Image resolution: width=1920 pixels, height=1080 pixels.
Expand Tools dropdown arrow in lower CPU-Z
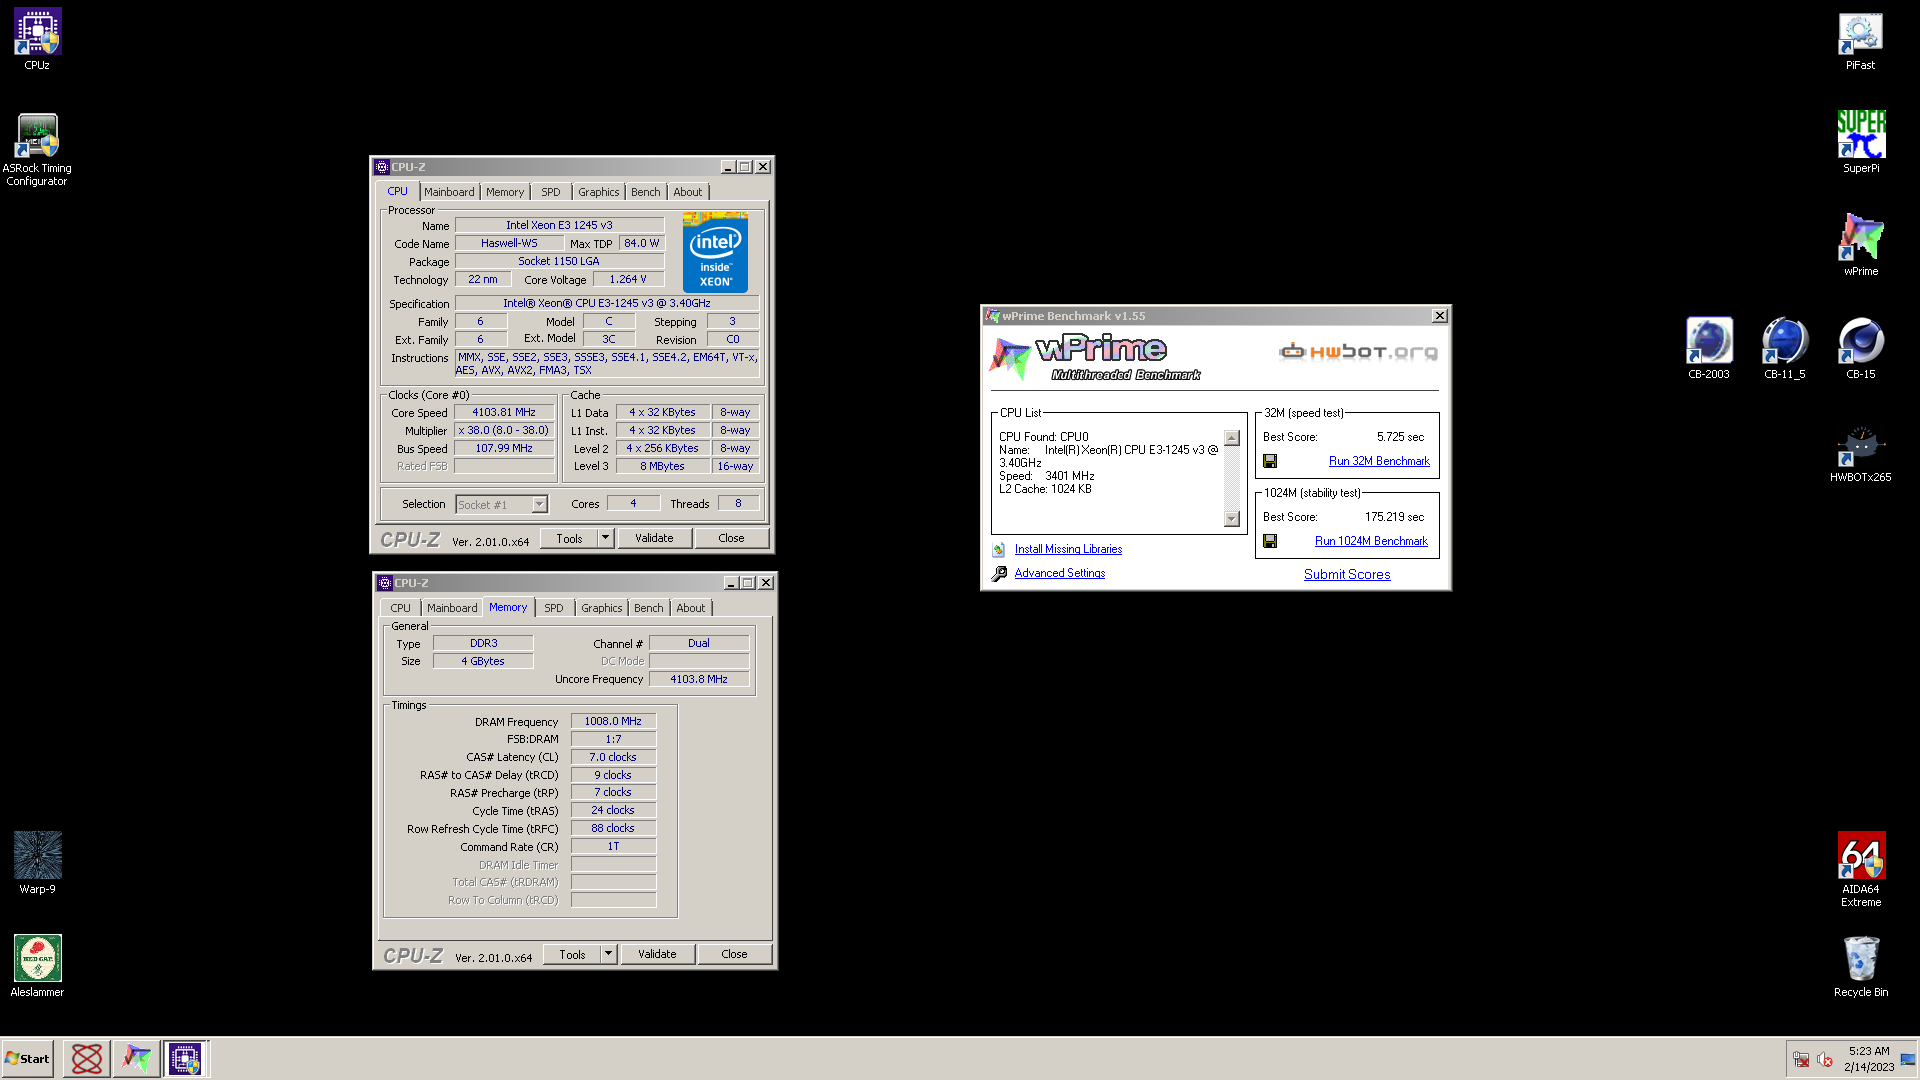tap(608, 954)
